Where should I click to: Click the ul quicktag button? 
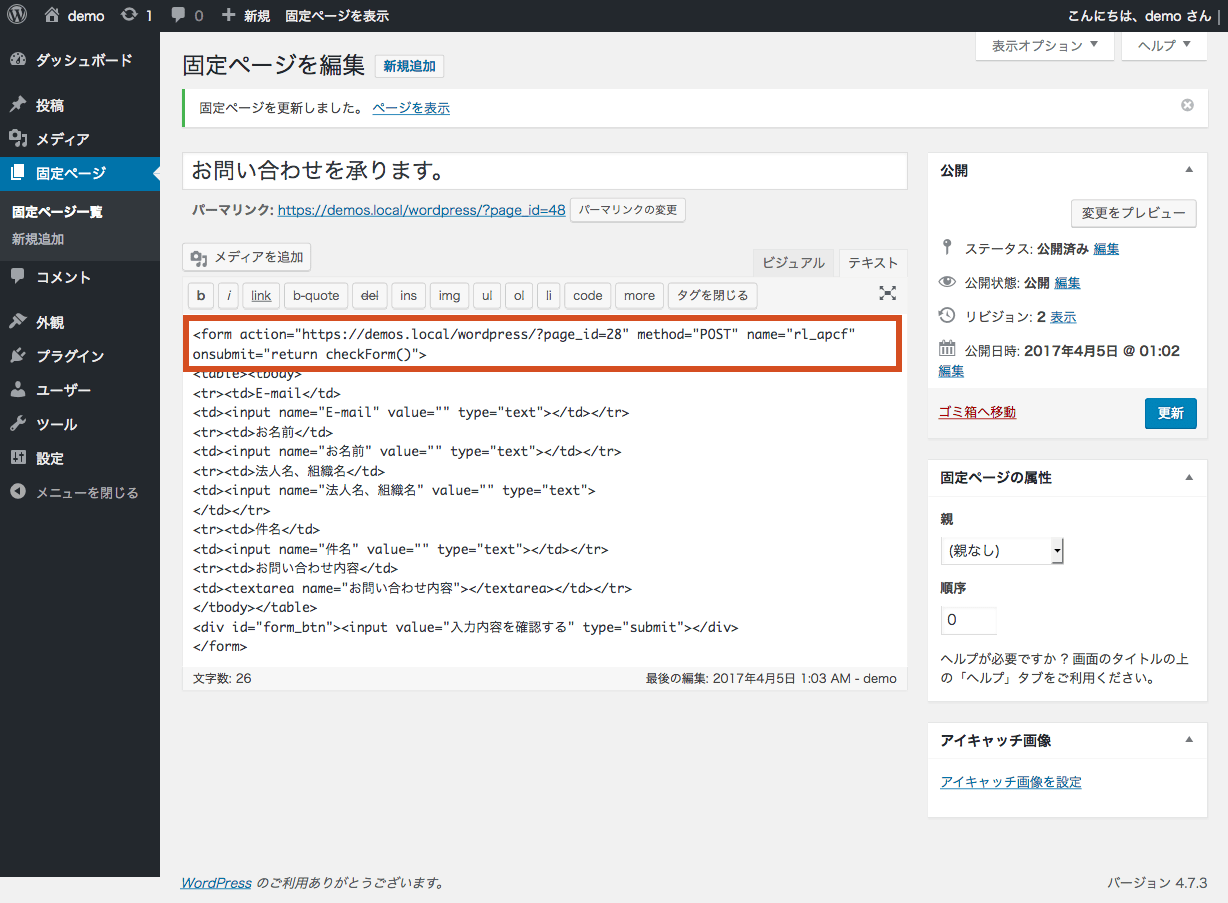[x=486, y=295]
